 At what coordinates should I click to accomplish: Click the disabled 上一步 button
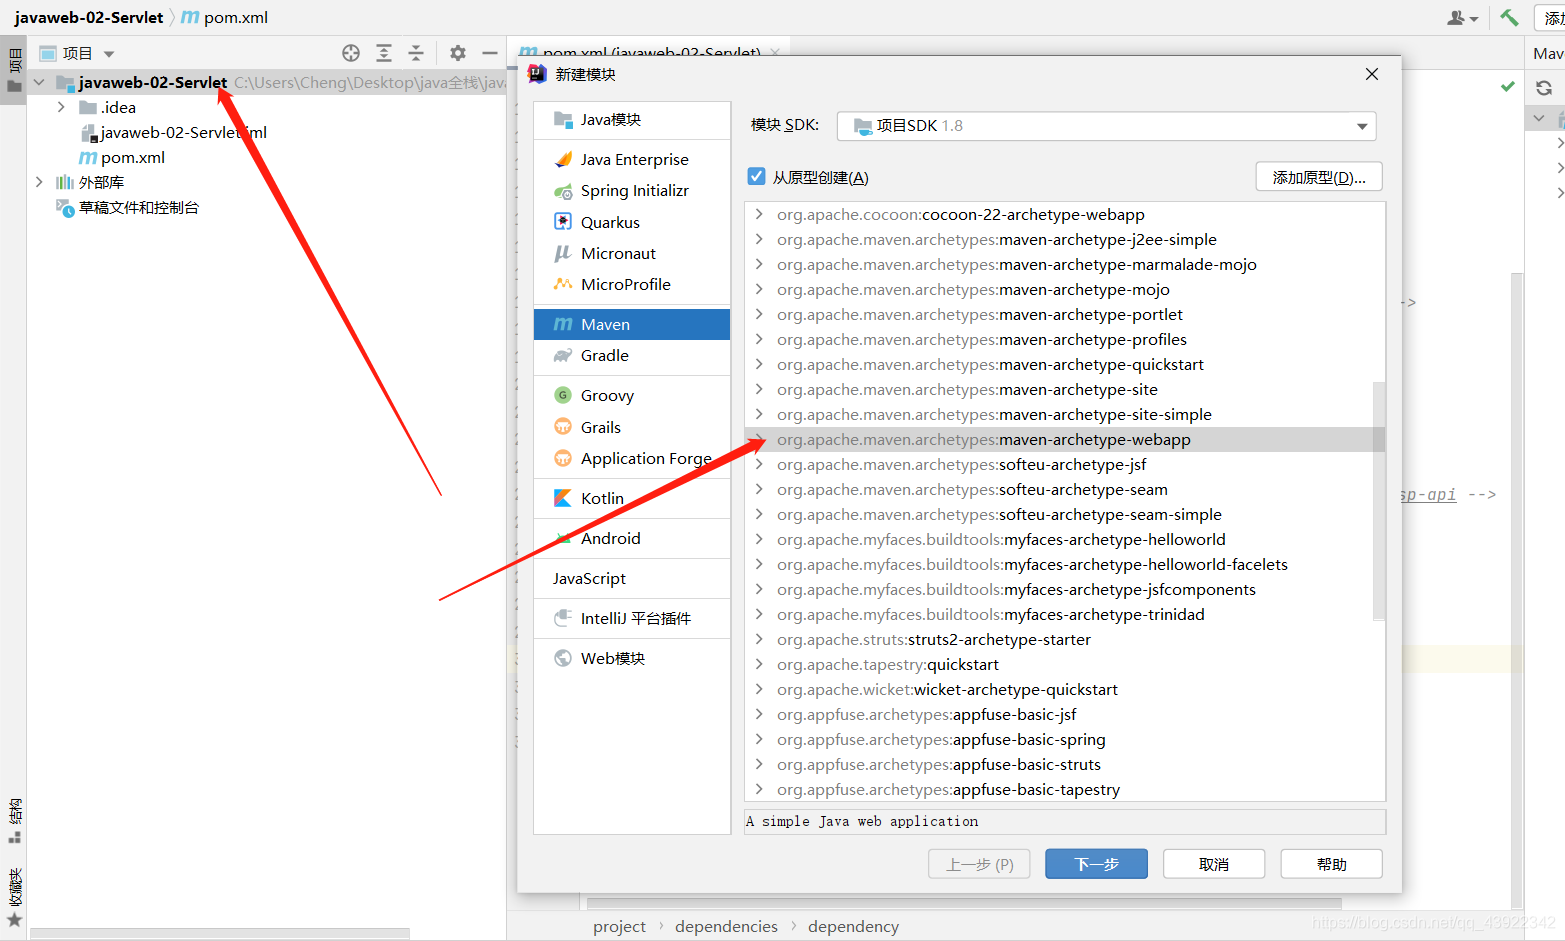(x=980, y=864)
